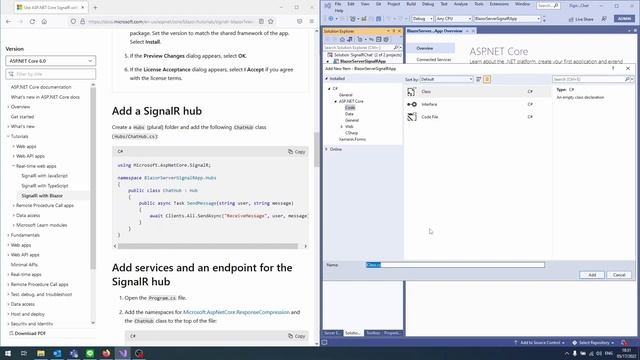Open What's new in ASP.NET Core docs

click(45, 97)
